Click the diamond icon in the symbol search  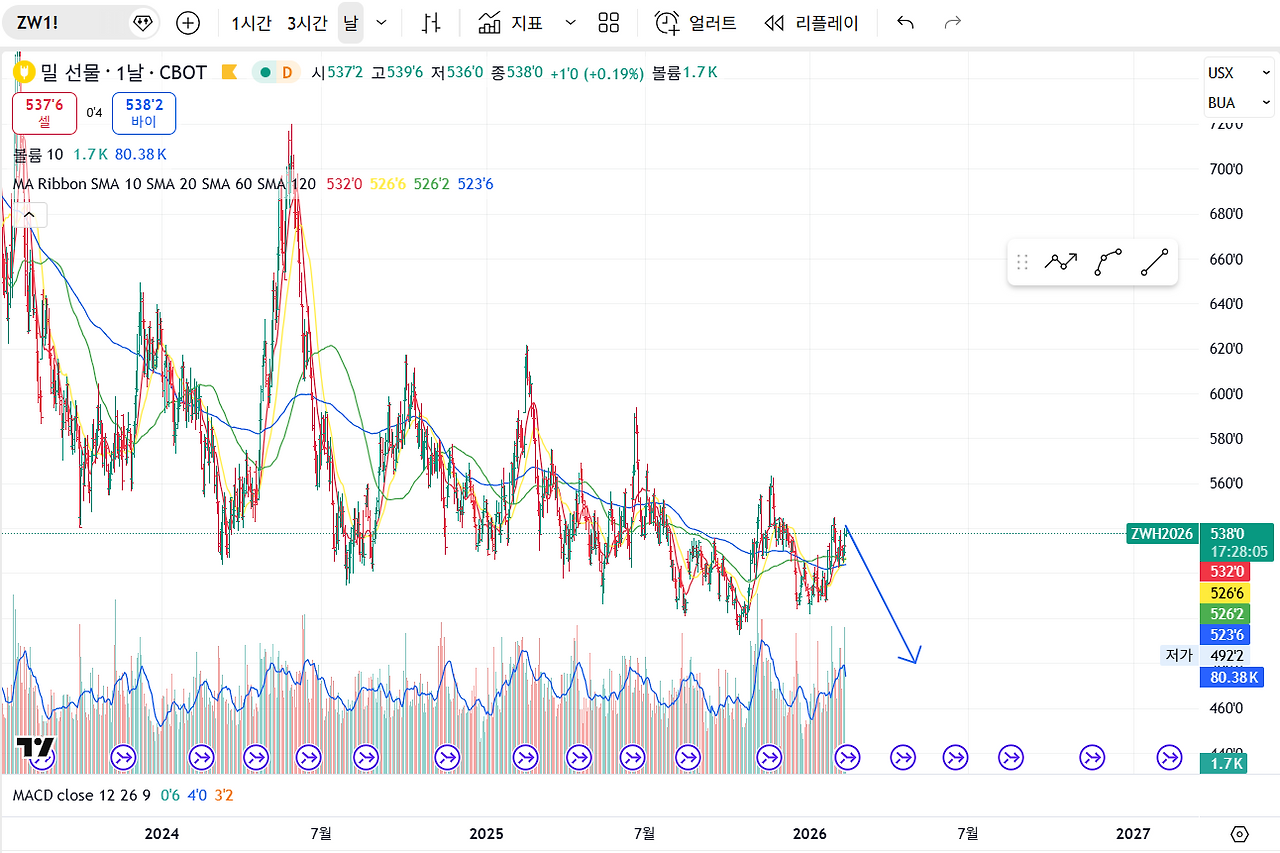pos(142,23)
